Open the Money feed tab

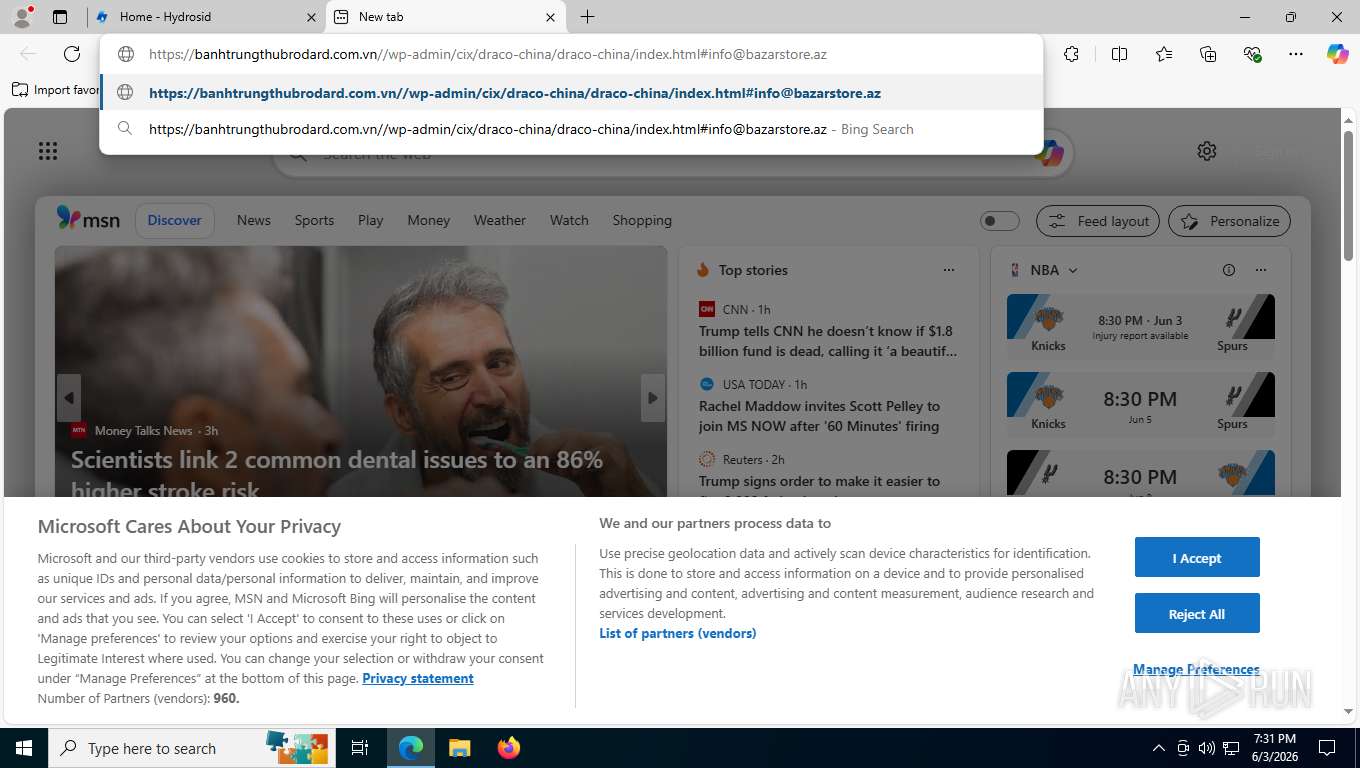pyautogui.click(x=429, y=220)
